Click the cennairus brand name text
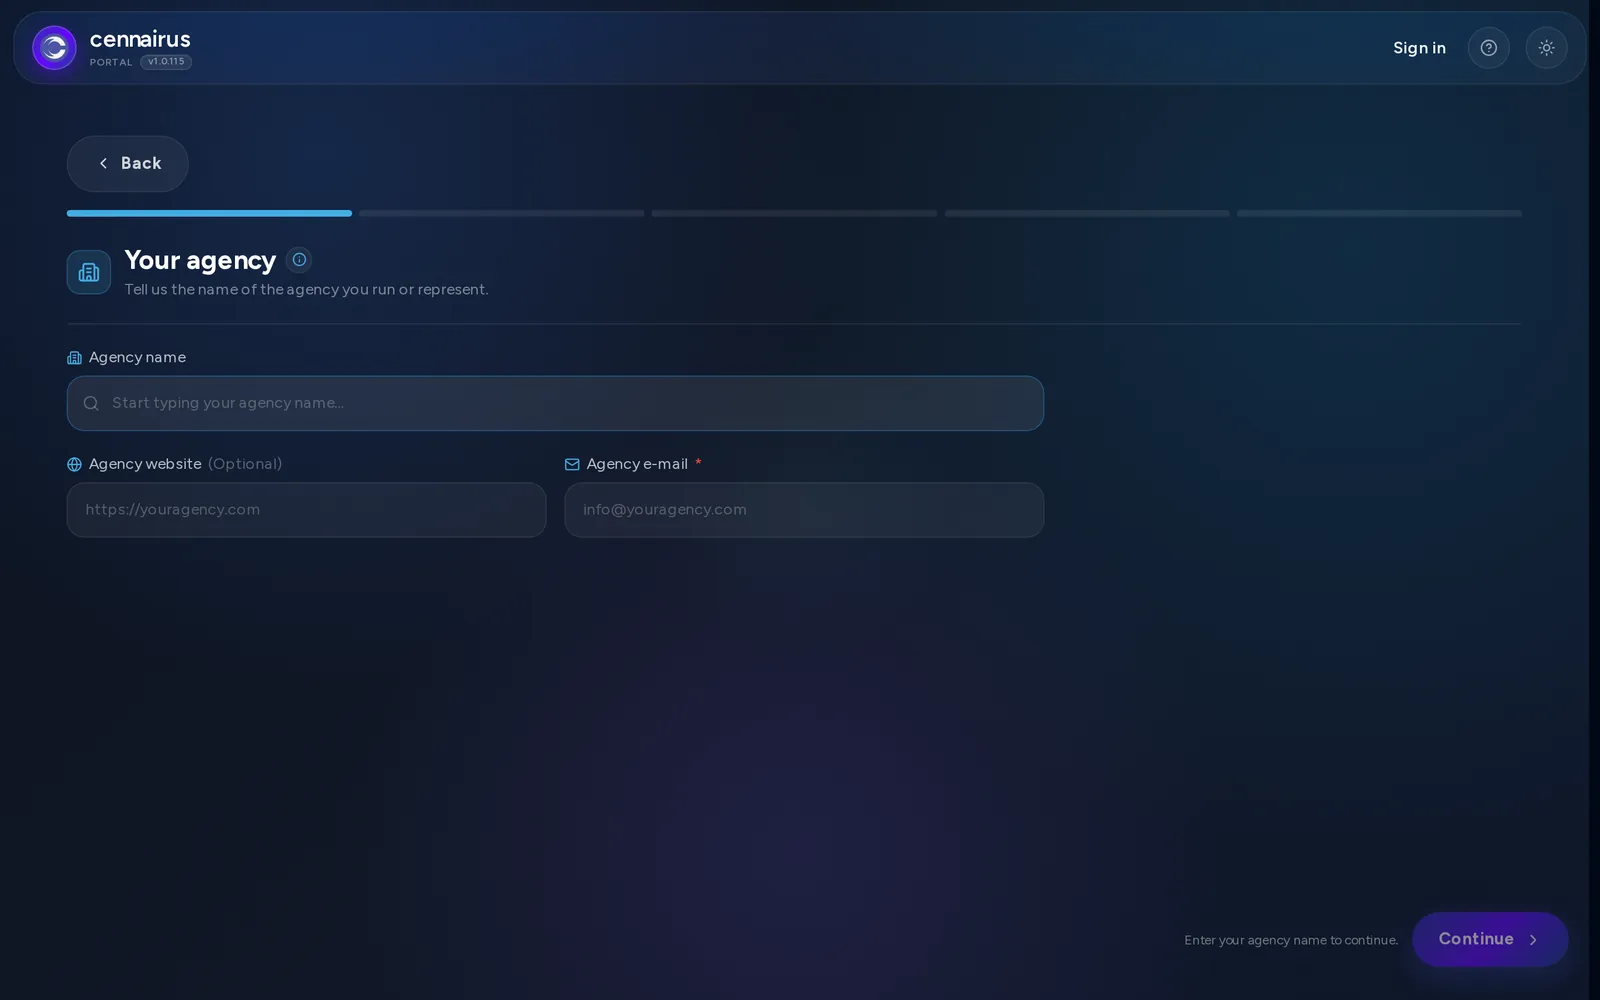The height and width of the screenshot is (1000, 1600). tap(140, 39)
